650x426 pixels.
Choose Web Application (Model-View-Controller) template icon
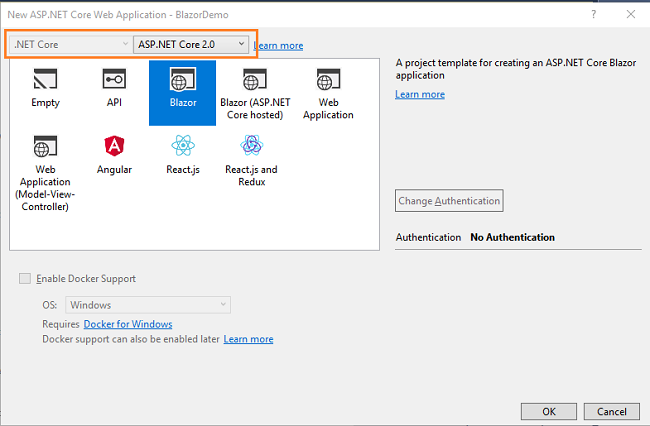click(x=45, y=146)
